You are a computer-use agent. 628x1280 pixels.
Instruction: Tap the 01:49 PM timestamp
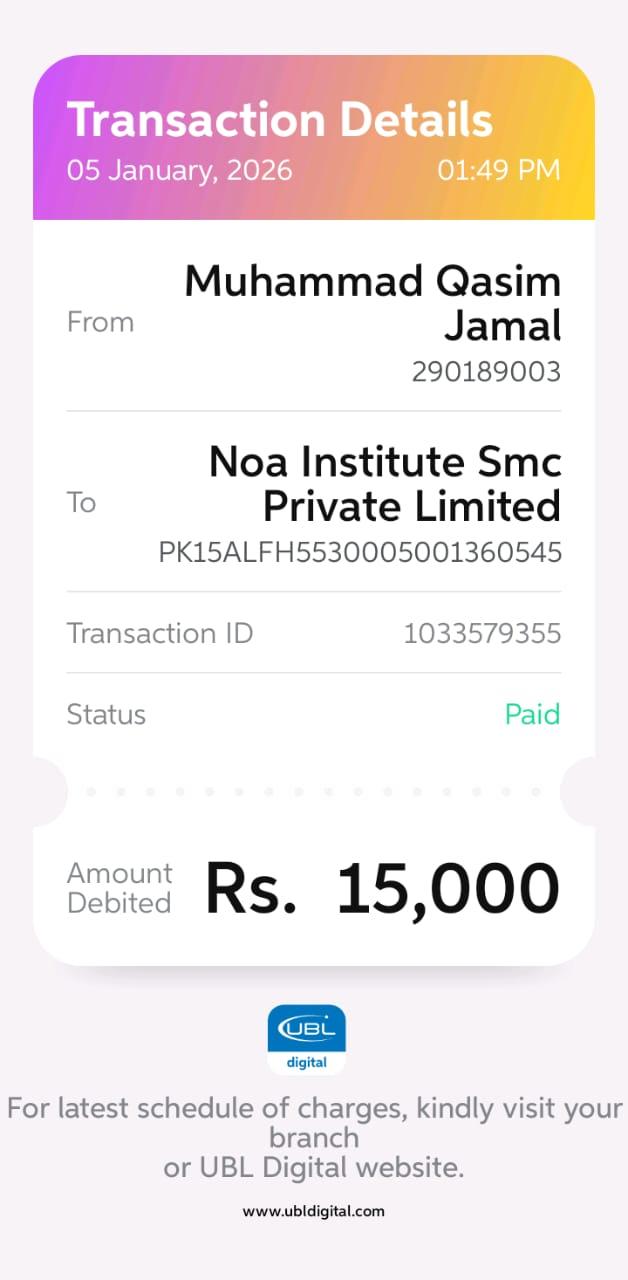499,170
